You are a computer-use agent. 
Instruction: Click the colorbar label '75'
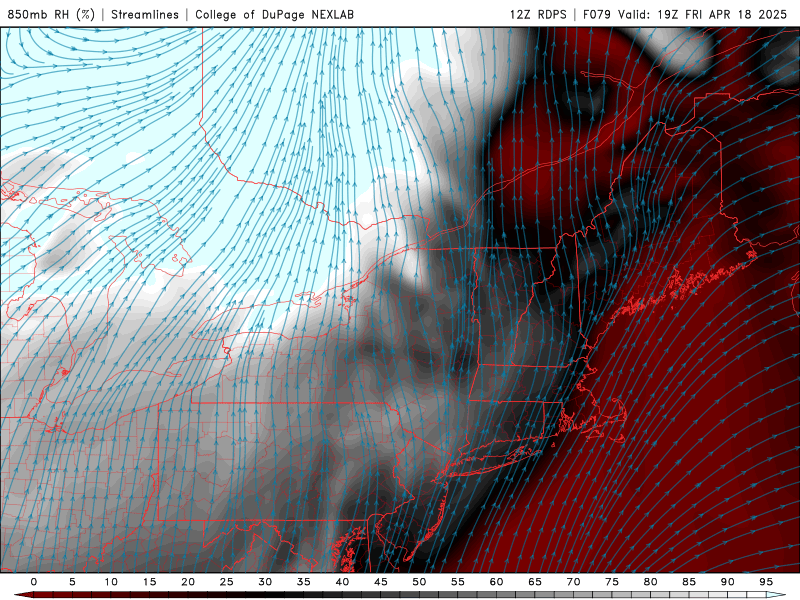(x=612, y=582)
